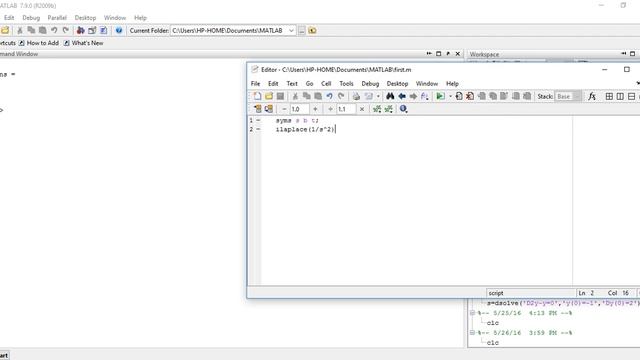Screen dimensions: 640x360
Task: Decrement the value by 1.0 with the minus button
Action: [x=284, y=109]
